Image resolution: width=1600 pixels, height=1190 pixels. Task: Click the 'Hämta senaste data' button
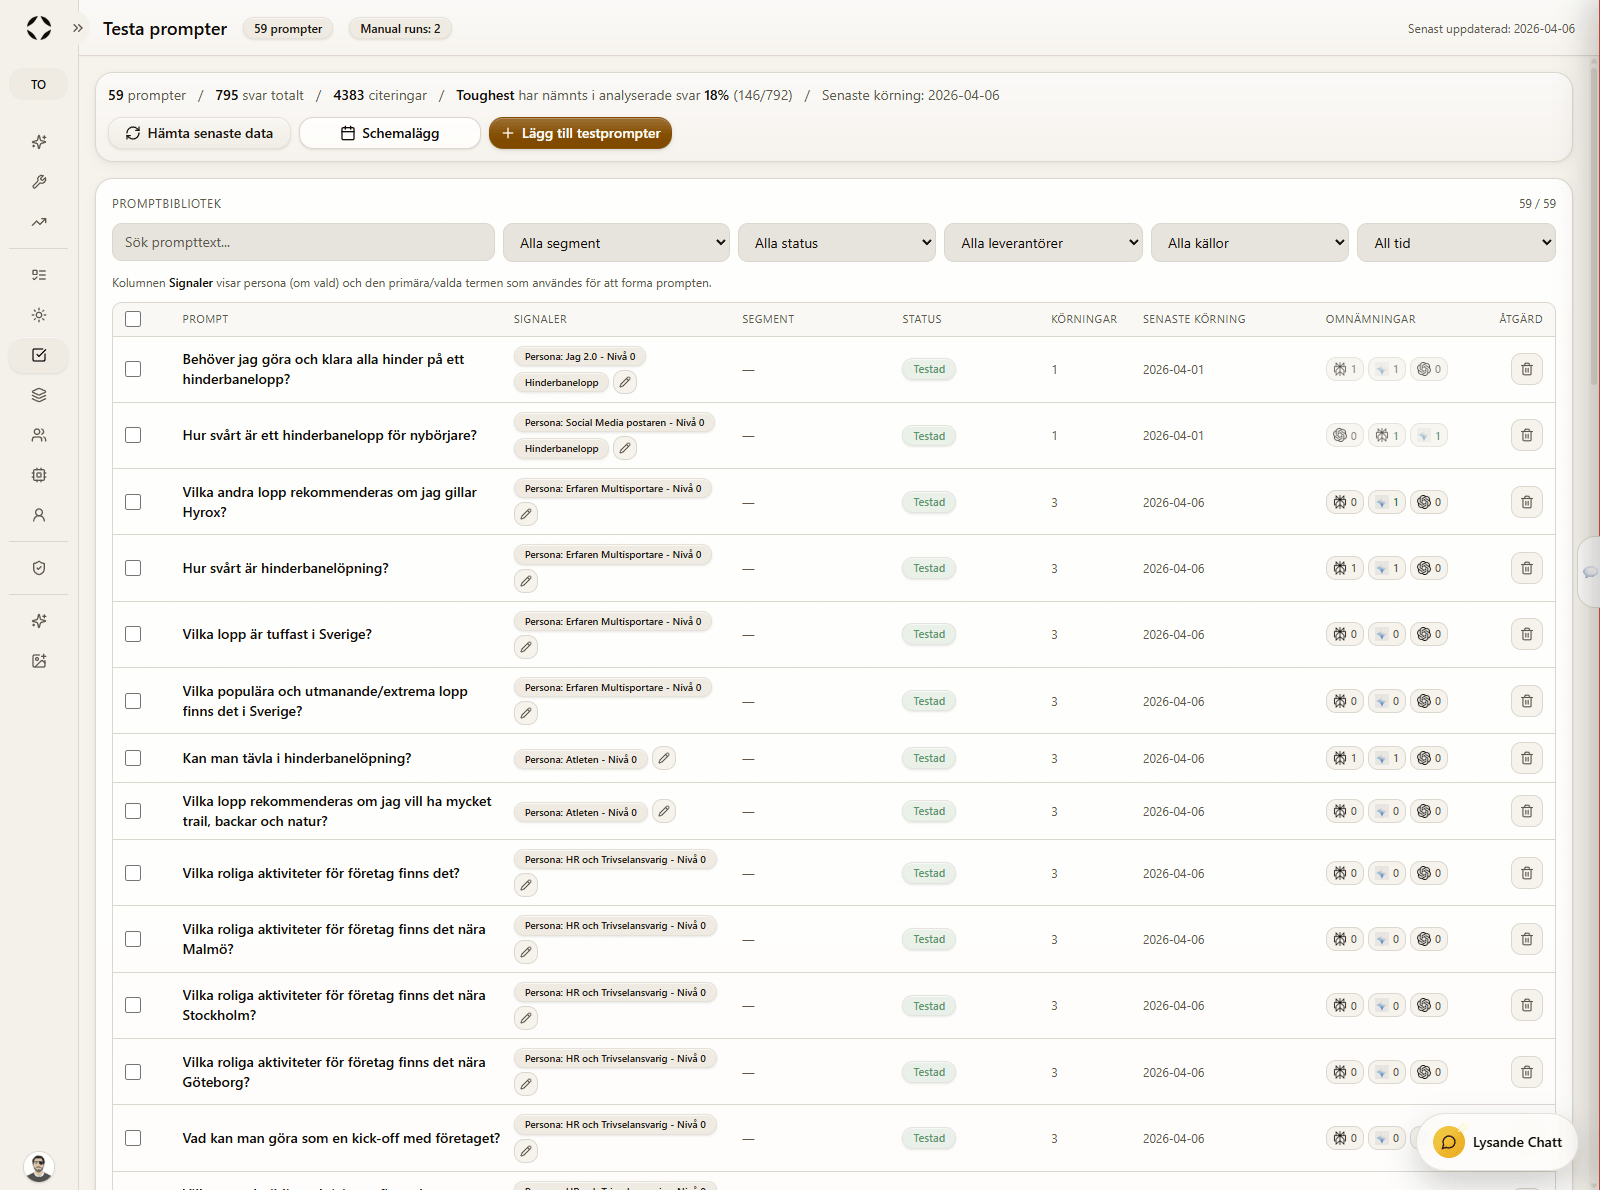199,133
